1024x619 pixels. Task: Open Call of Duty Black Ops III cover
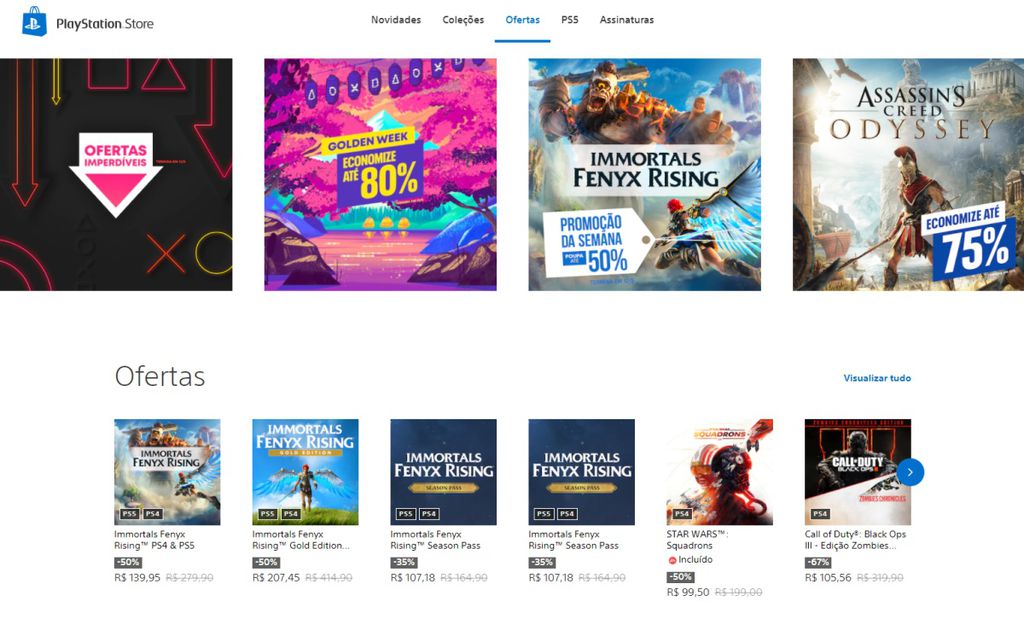tap(857, 472)
